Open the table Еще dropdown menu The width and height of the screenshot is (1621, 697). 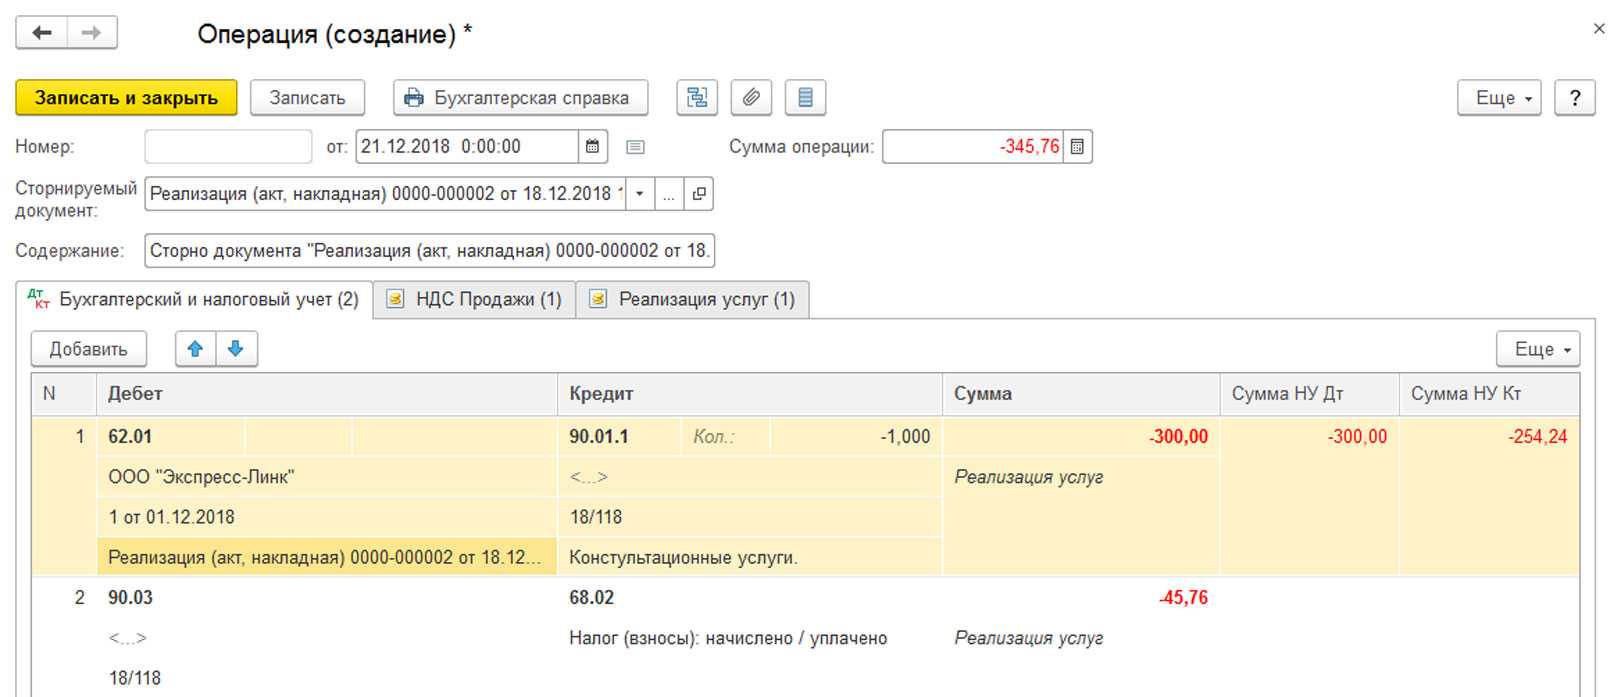(x=1537, y=349)
